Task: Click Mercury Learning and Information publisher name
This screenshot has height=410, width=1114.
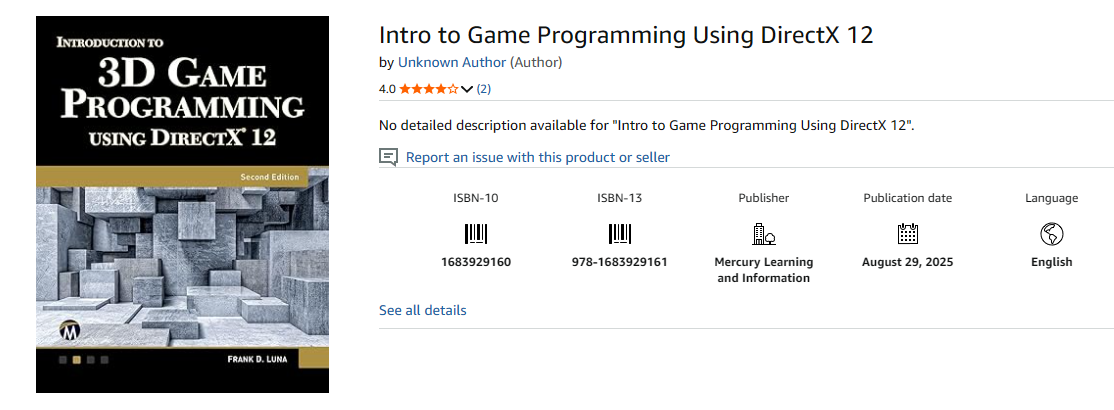Action: (x=764, y=270)
